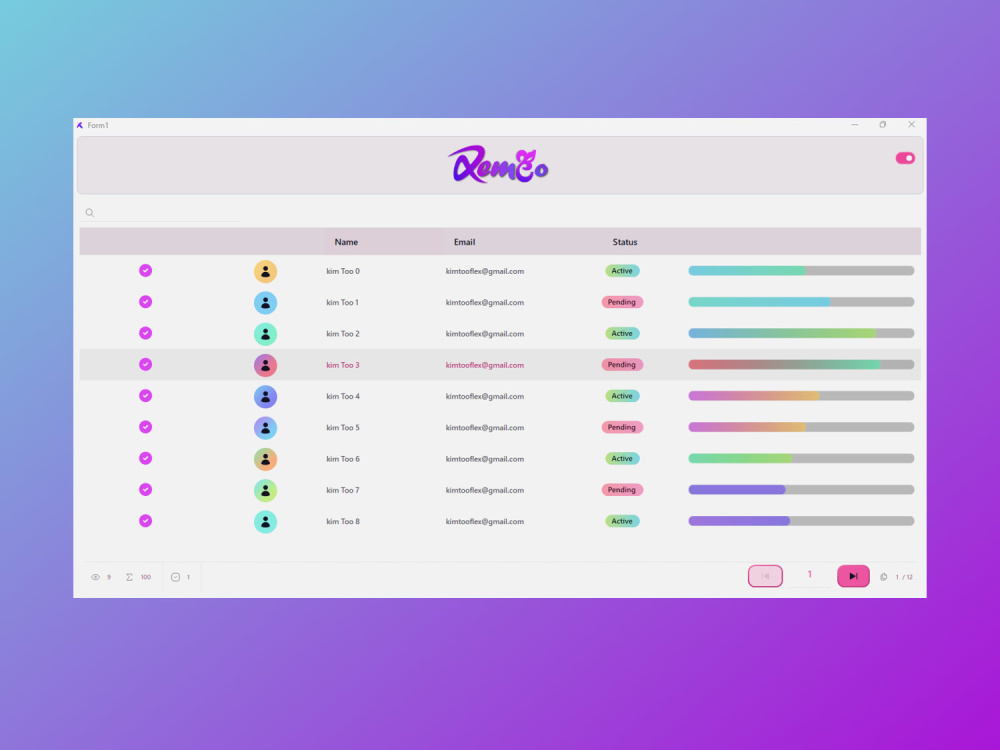Select the name text 'kim Too 2'
Image resolution: width=1000 pixels, height=750 pixels.
[343, 334]
